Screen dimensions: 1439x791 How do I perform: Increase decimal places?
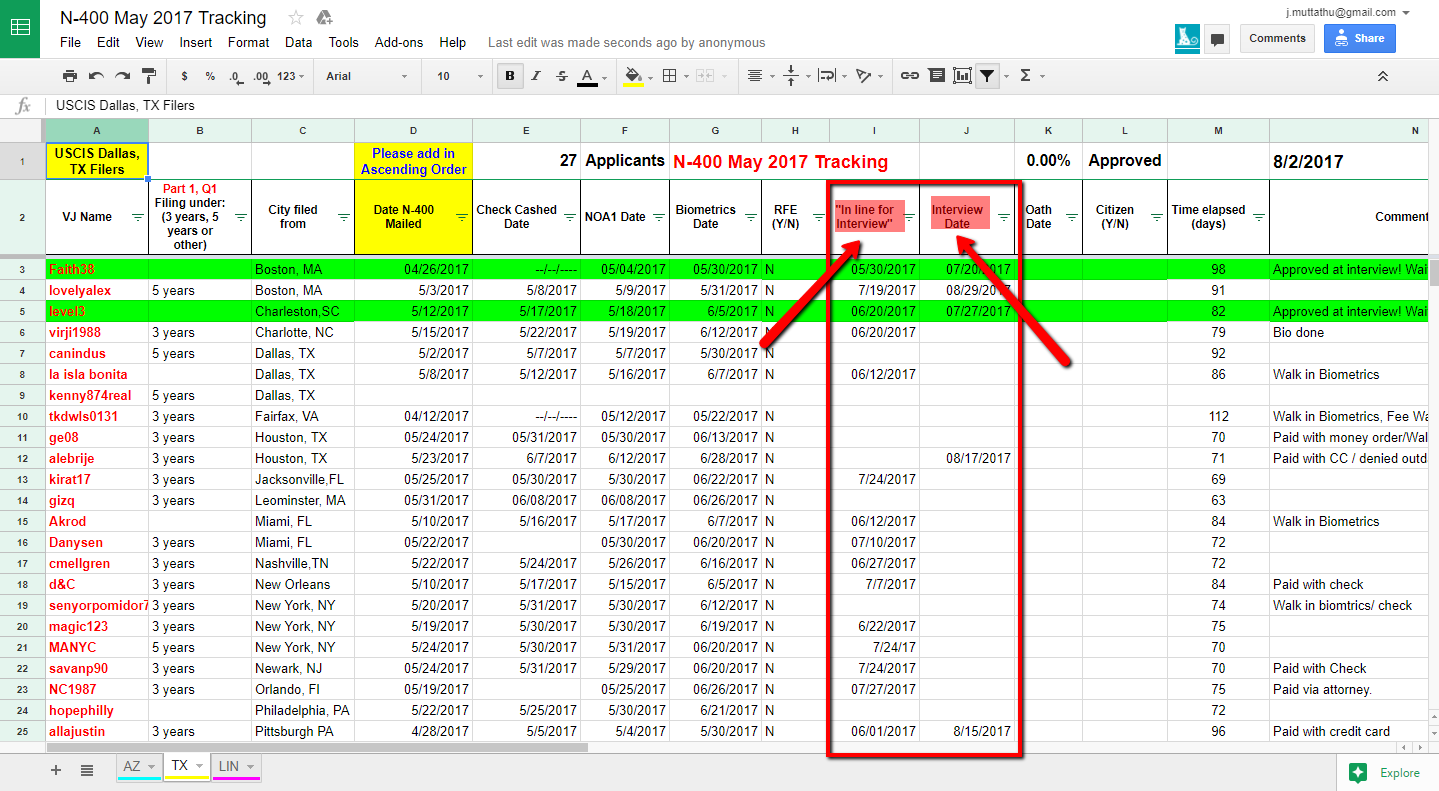261,76
